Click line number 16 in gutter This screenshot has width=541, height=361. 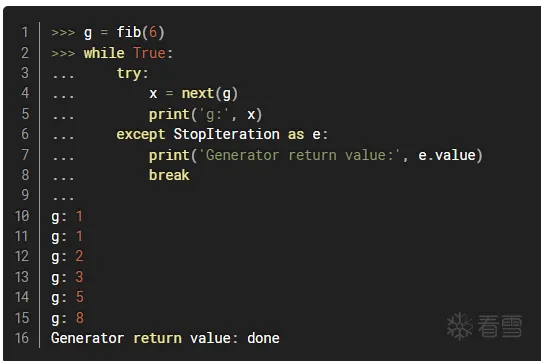[21, 338]
